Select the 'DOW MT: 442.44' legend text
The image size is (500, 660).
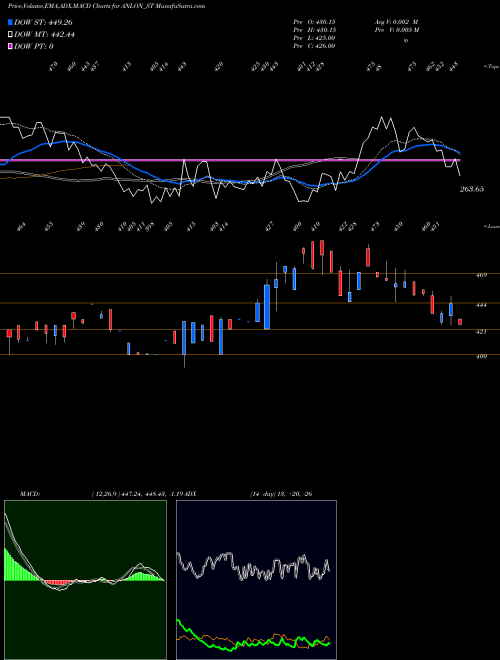pos(45,35)
